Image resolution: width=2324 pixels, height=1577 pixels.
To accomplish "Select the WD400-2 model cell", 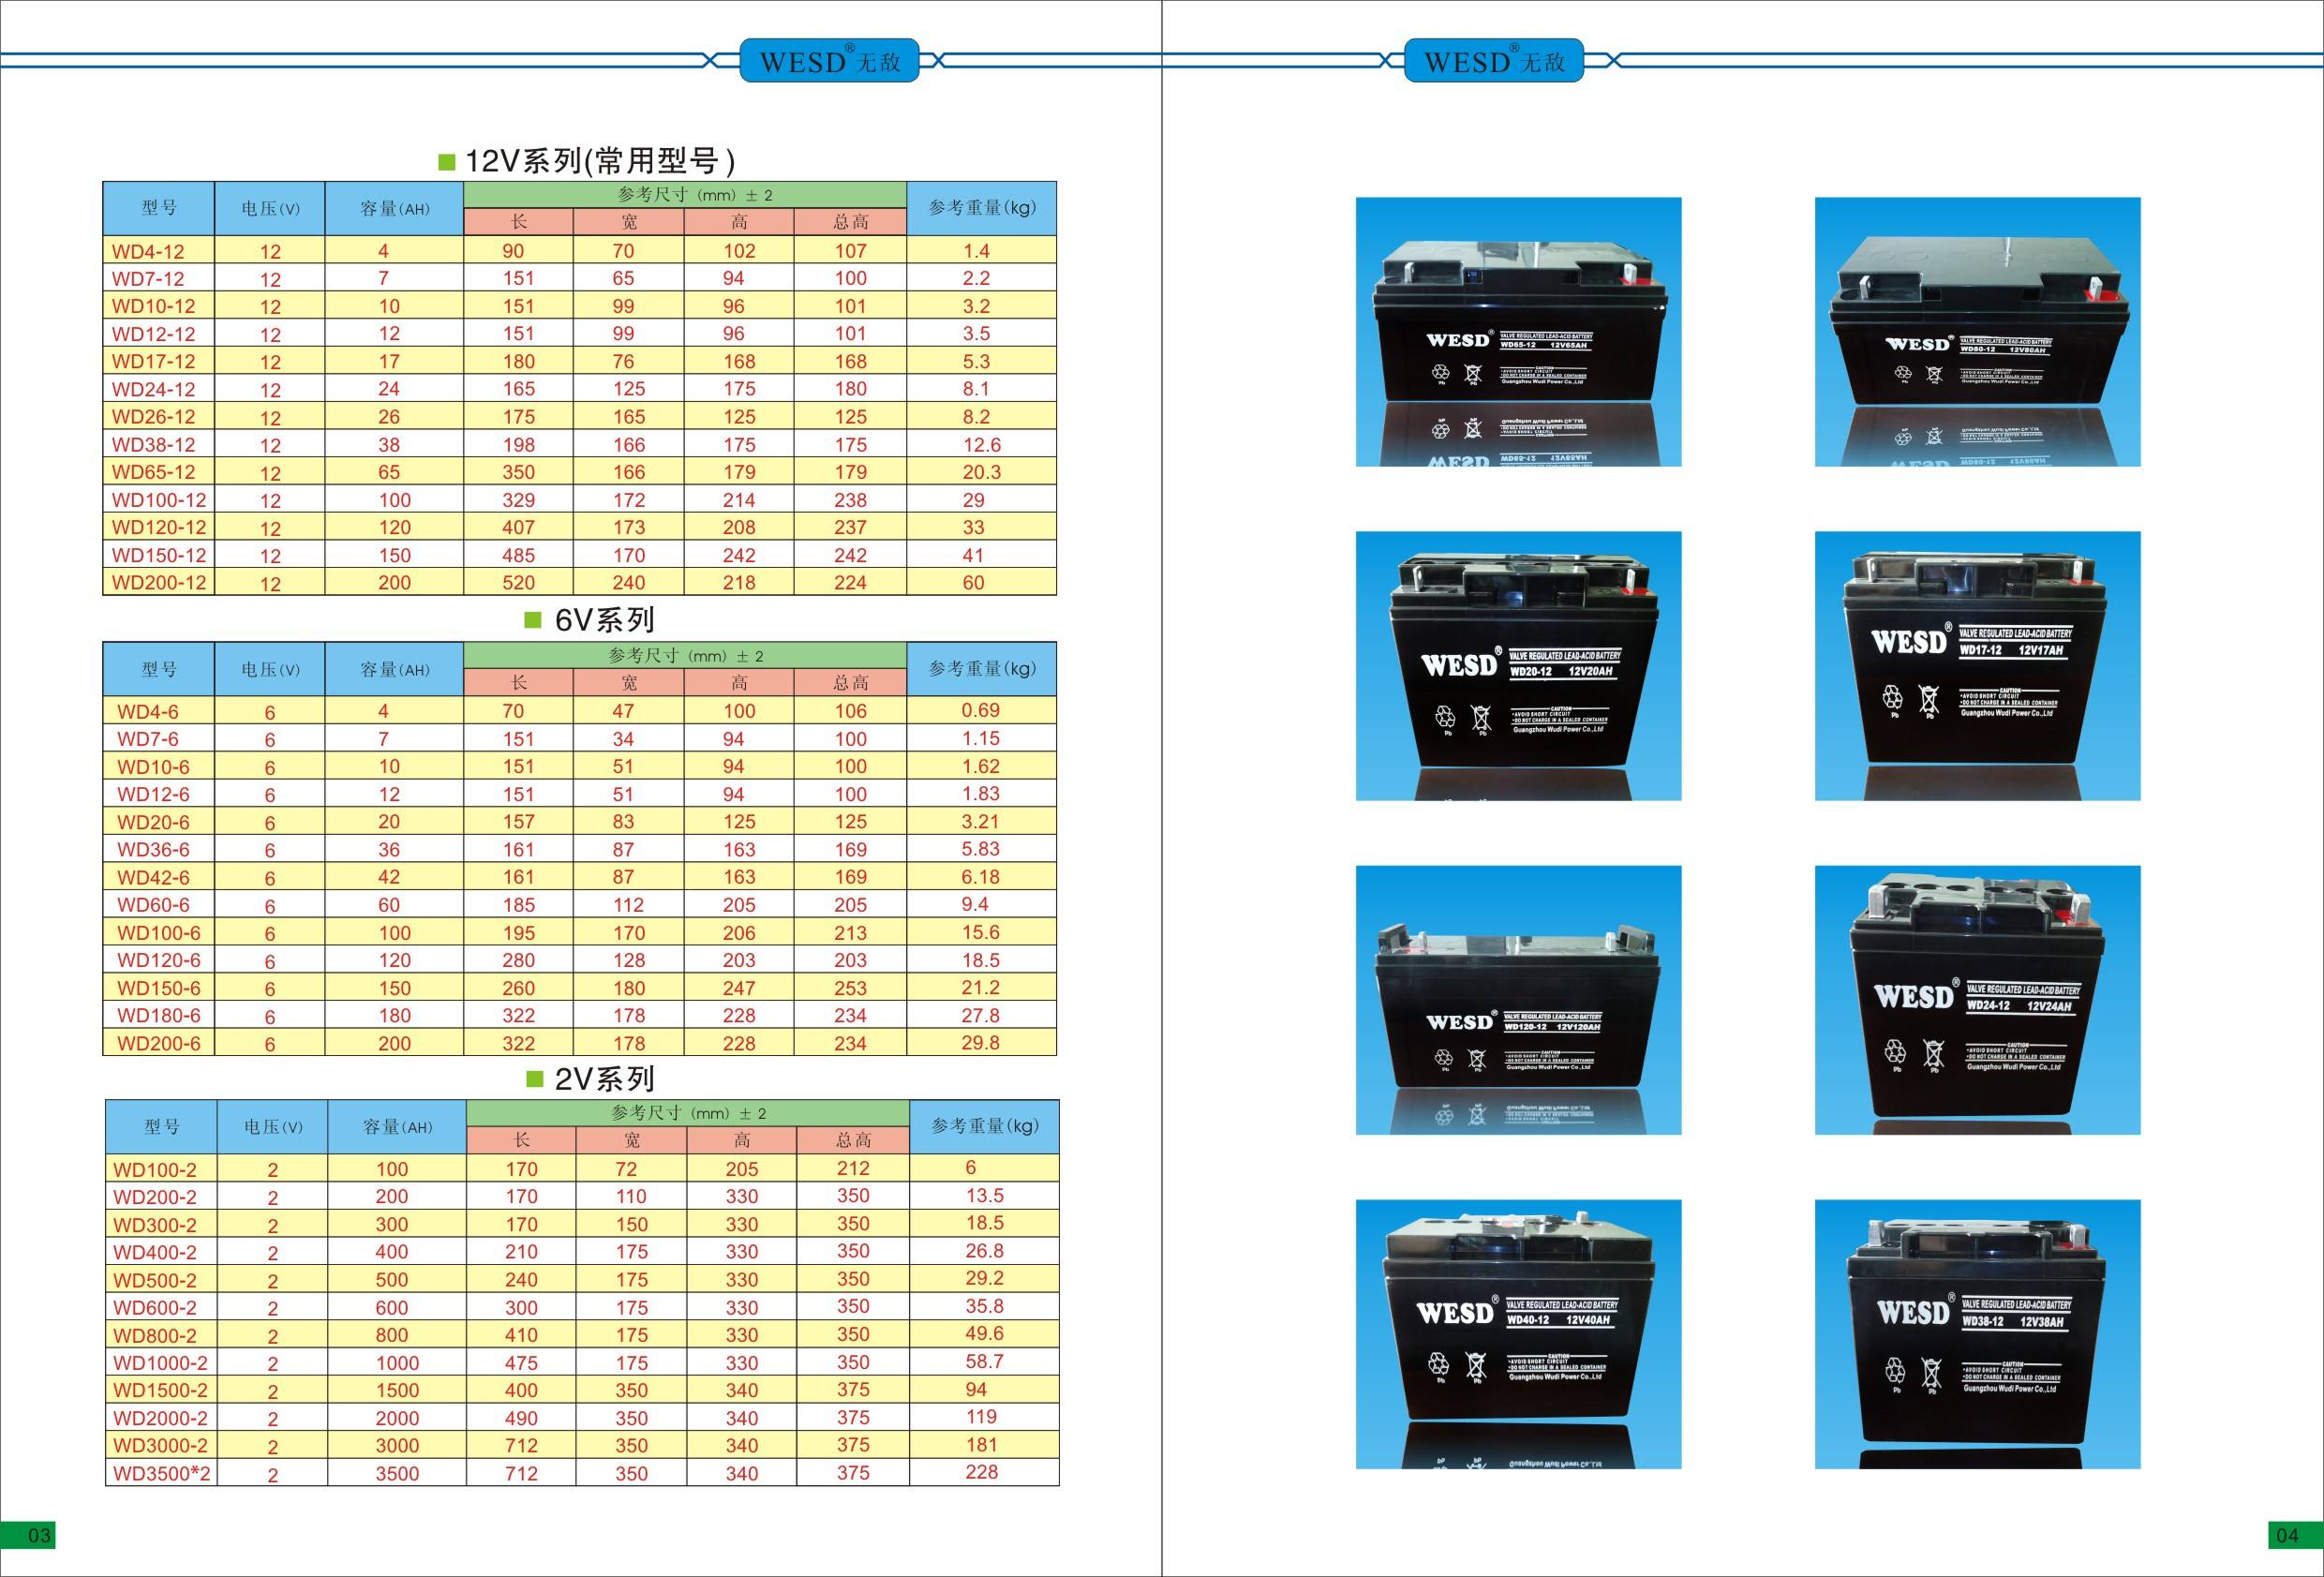I will [161, 1252].
